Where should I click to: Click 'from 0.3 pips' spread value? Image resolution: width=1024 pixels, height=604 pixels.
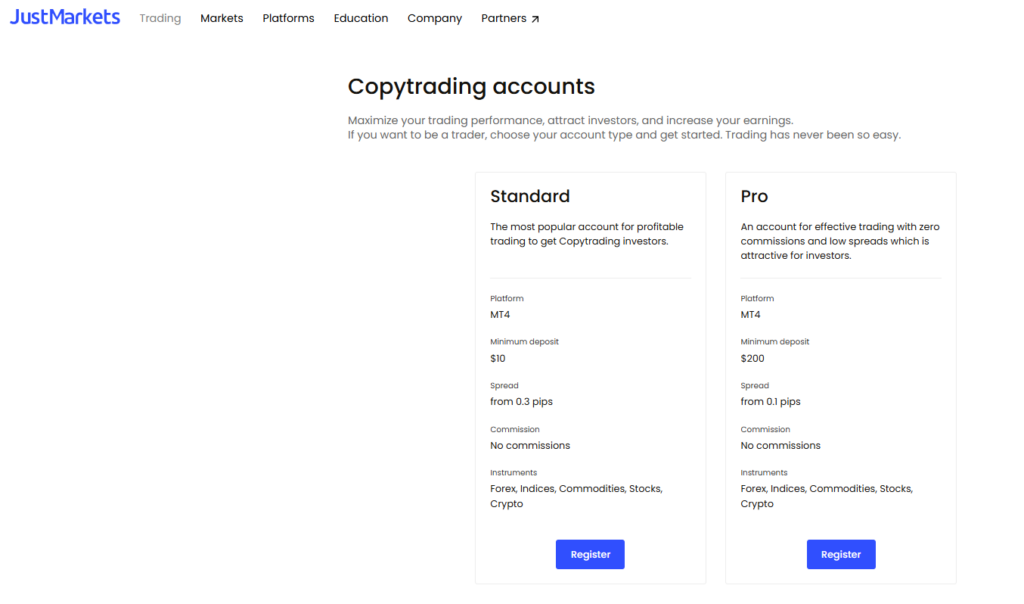pyautogui.click(x=521, y=402)
